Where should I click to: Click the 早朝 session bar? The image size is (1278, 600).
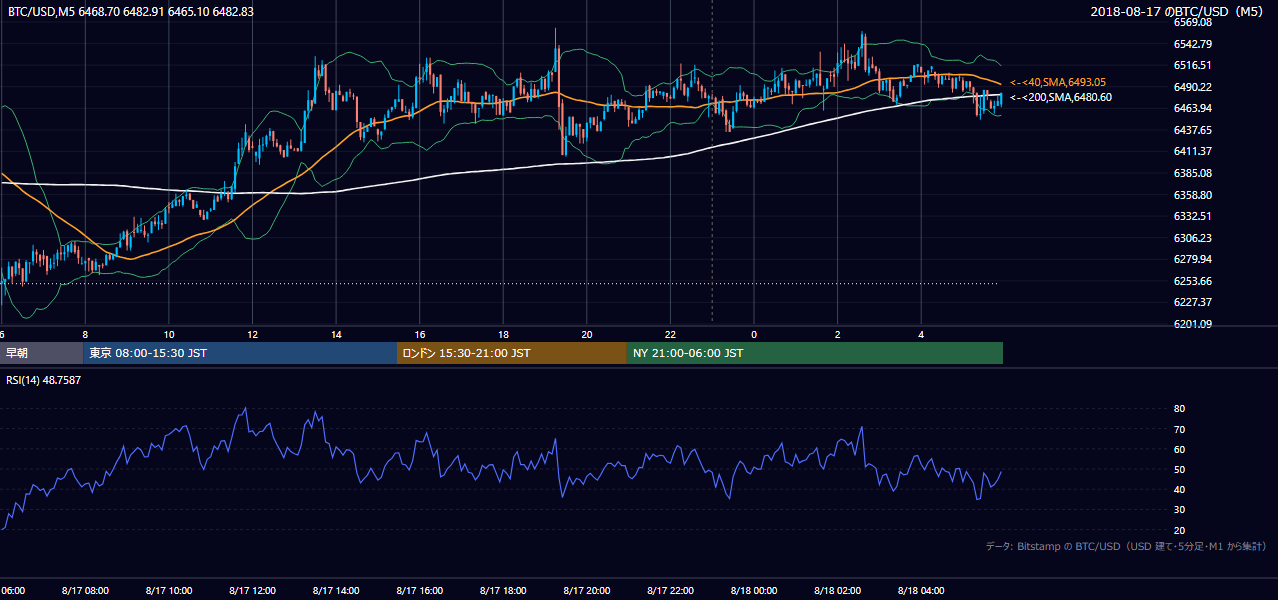(x=41, y=353)
